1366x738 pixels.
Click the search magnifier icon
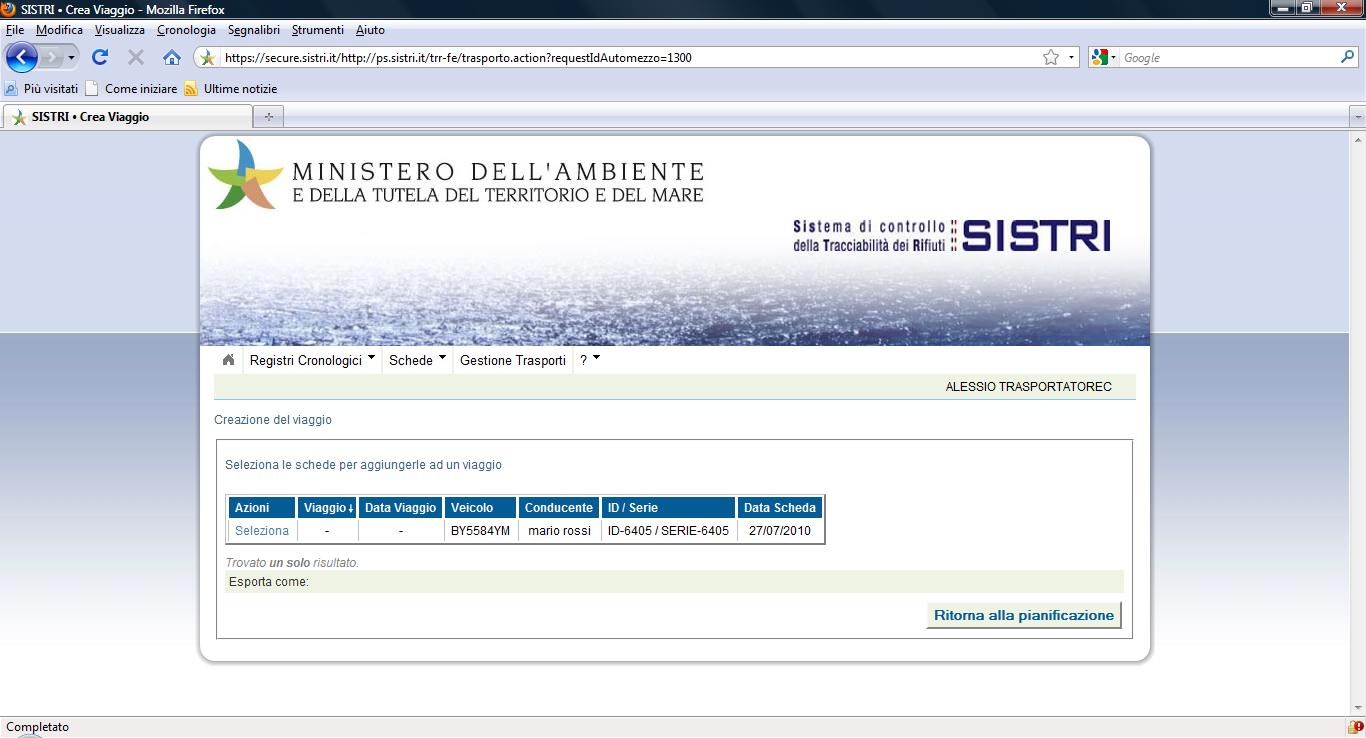tap(1347, 58)
